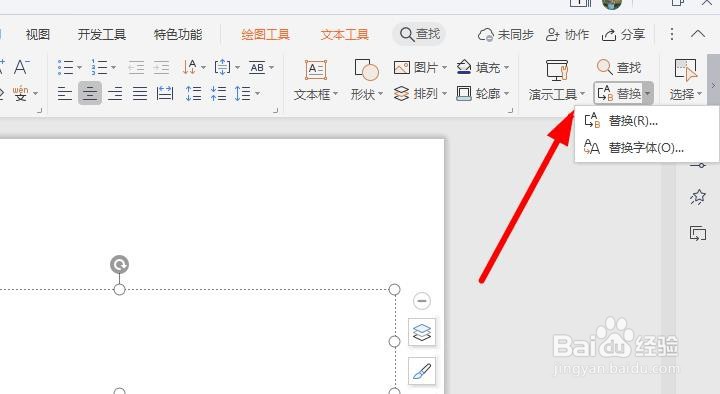The width and height of the screenshot is (720, 394).
Task: Open the layers quick tool beside shape
Action: [x=422, y=332]
